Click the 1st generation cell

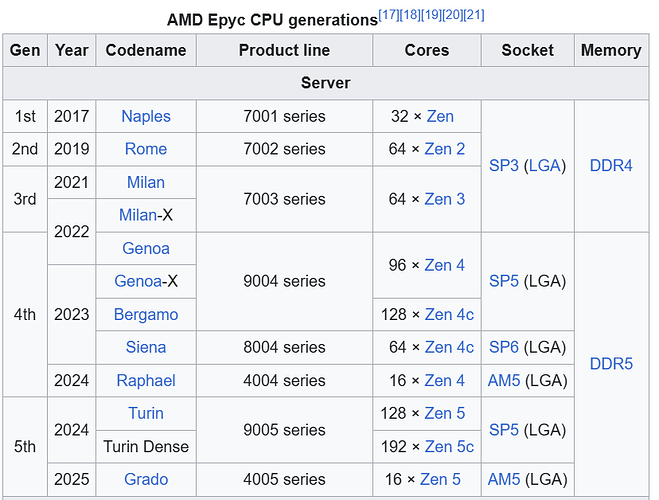coord(25,116)
